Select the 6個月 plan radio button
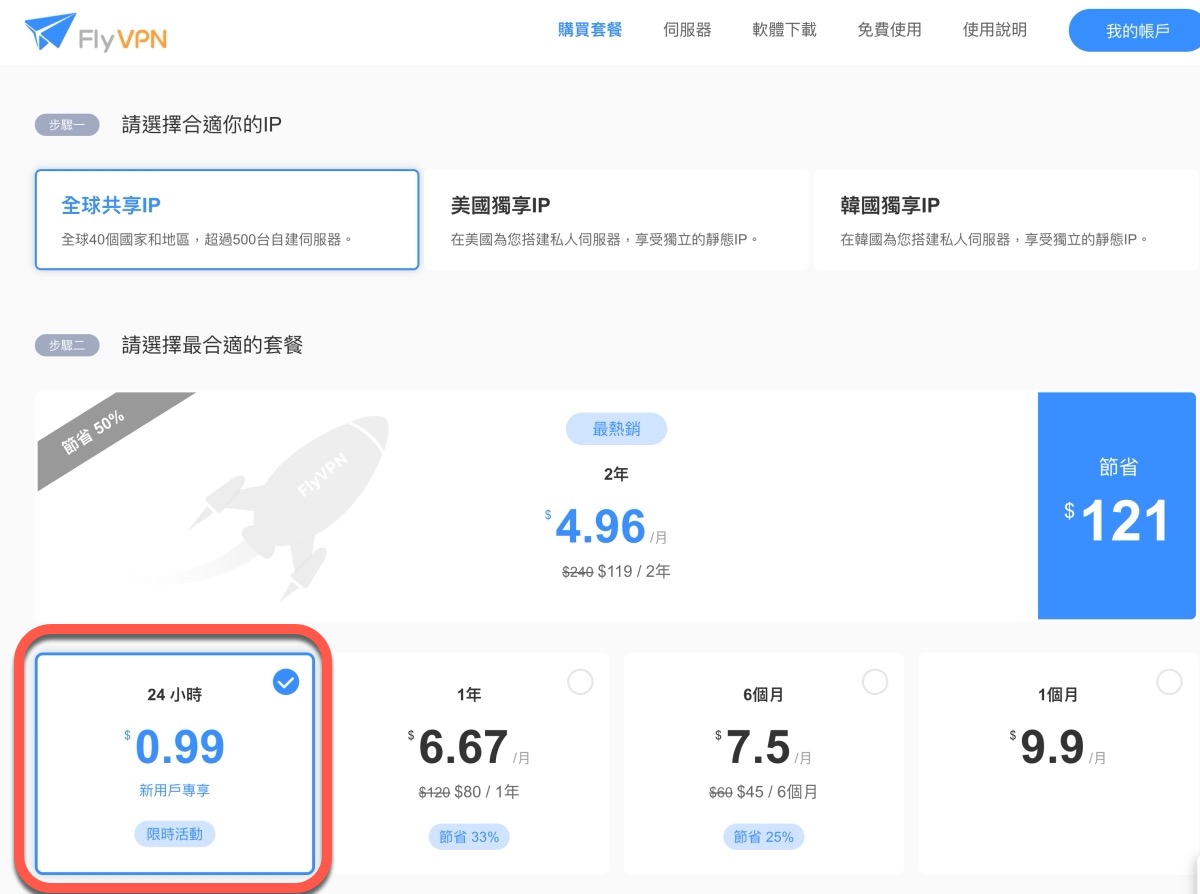1200x894 pixels. (x=875, y=682)
